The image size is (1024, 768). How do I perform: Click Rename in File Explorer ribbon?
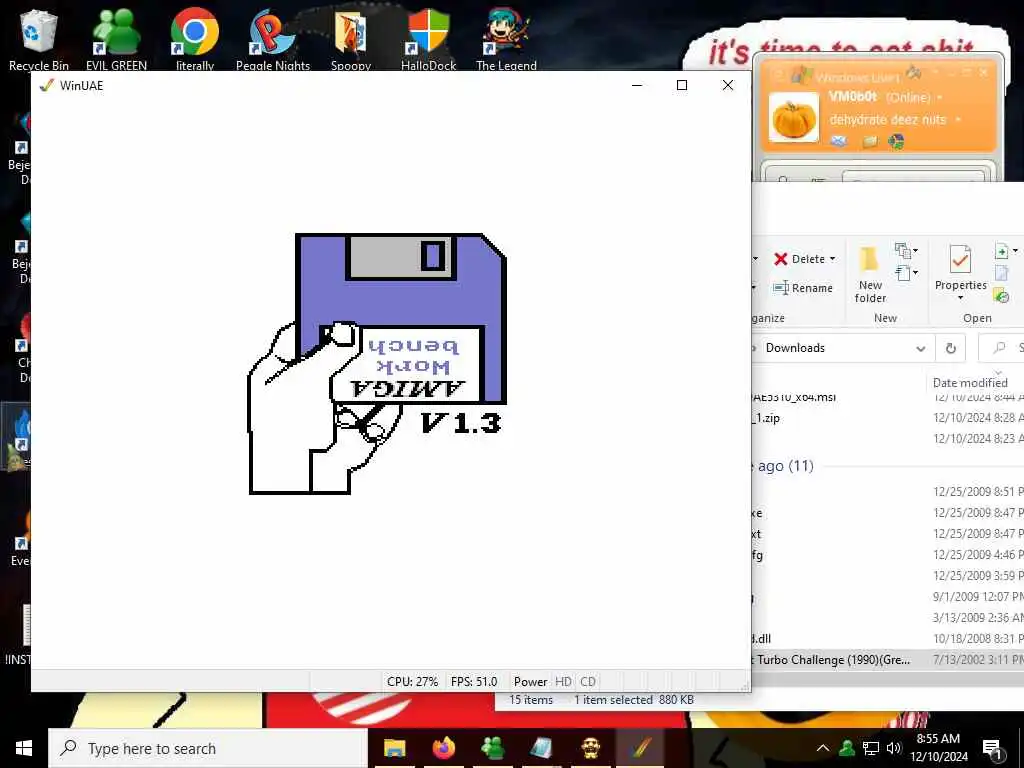(x=803, y=288)
